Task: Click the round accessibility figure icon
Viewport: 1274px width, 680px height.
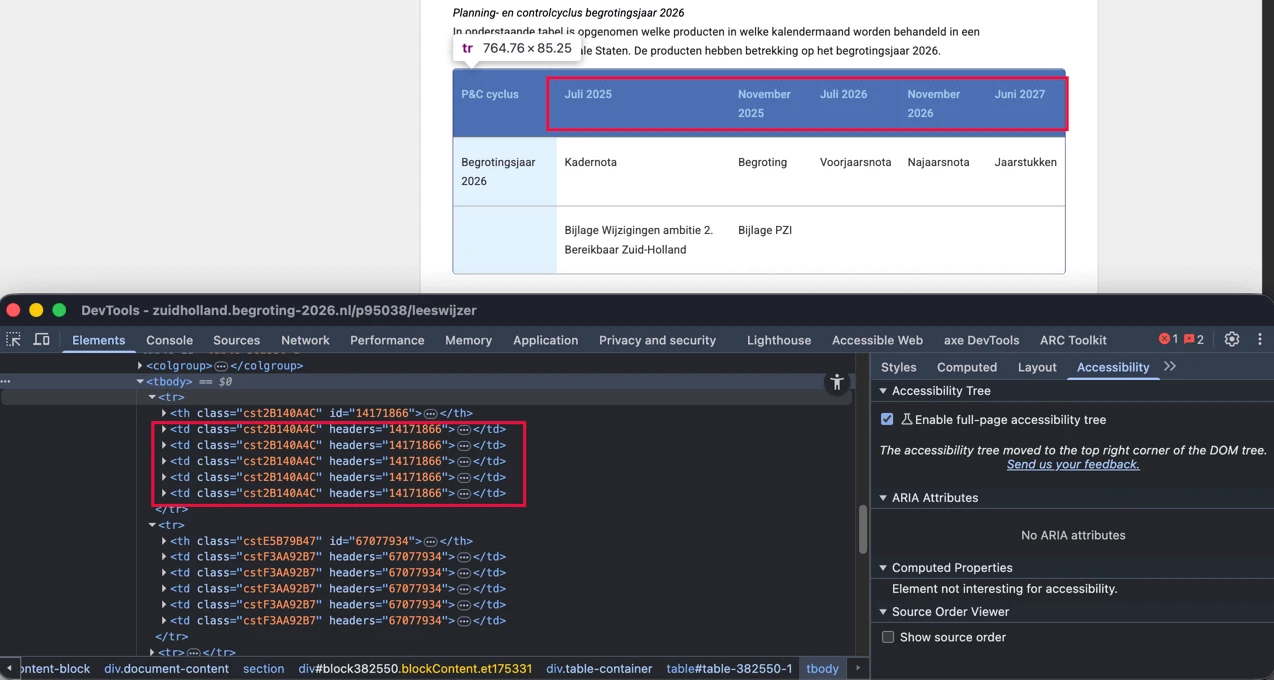Action: point(837,382)
